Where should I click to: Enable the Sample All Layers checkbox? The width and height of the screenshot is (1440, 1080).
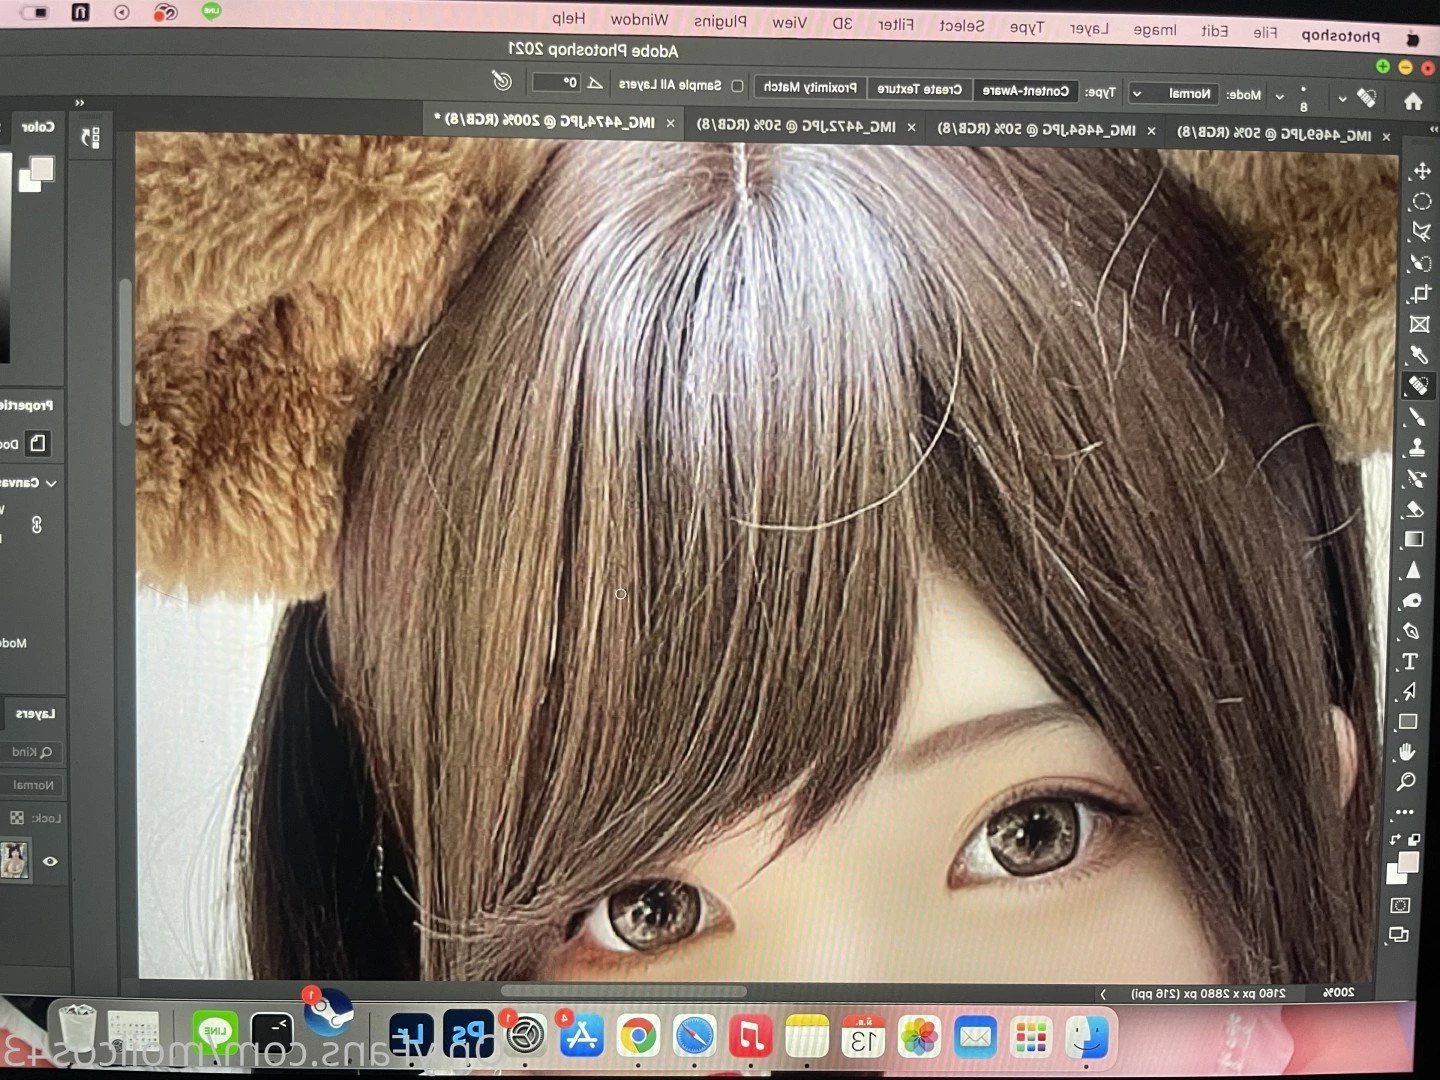737,86
